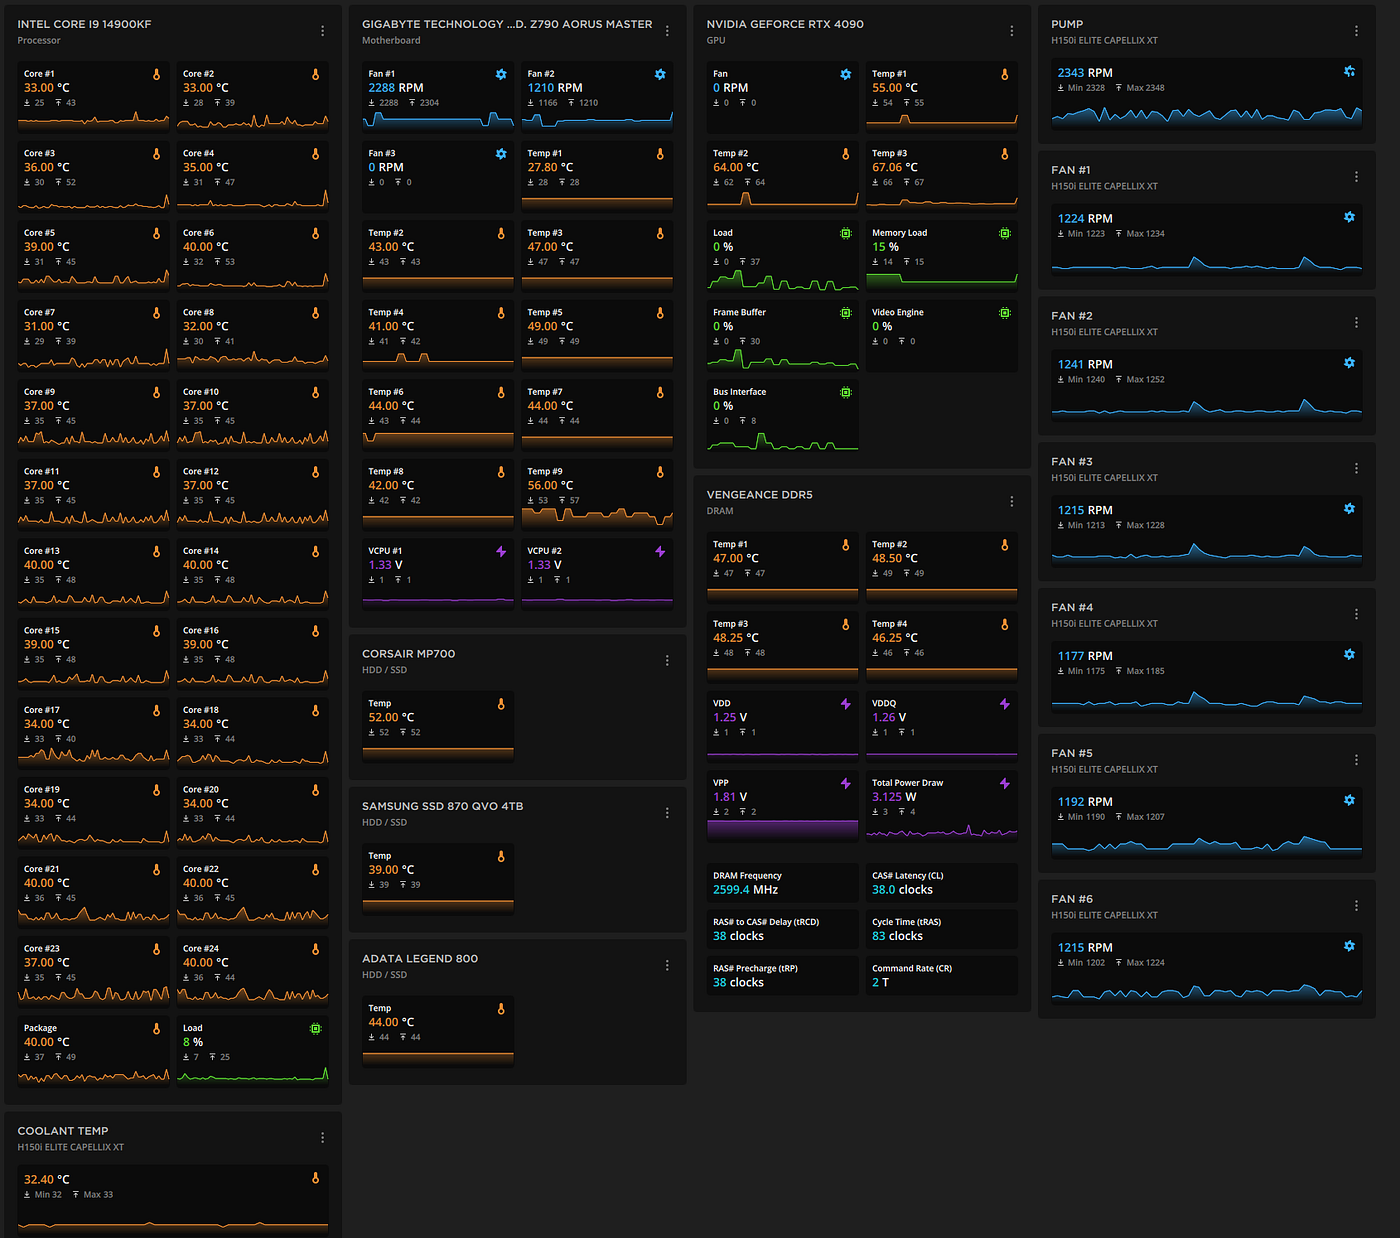
Task: Click the purple VPP voltage bar graph
Action: click(x=783, y=829)
